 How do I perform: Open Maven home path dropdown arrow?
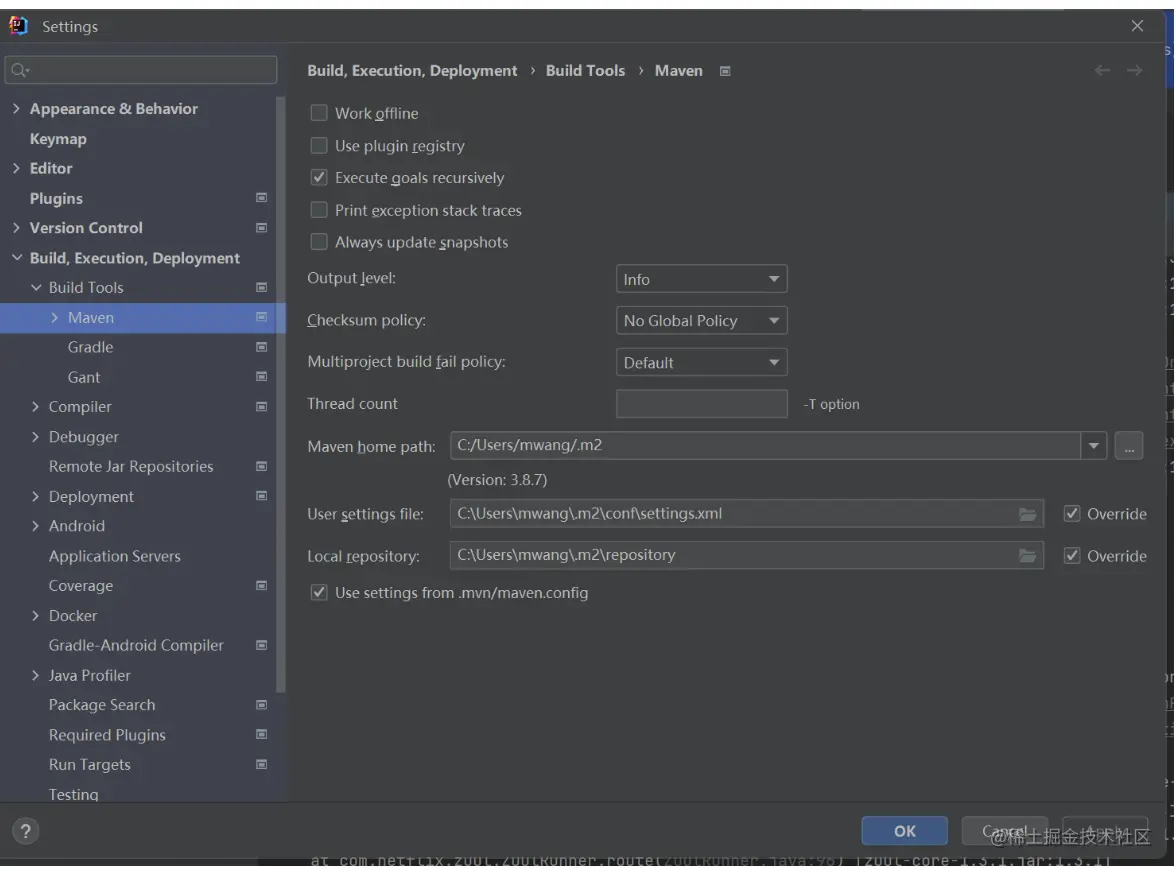[x=1094, y=445]
